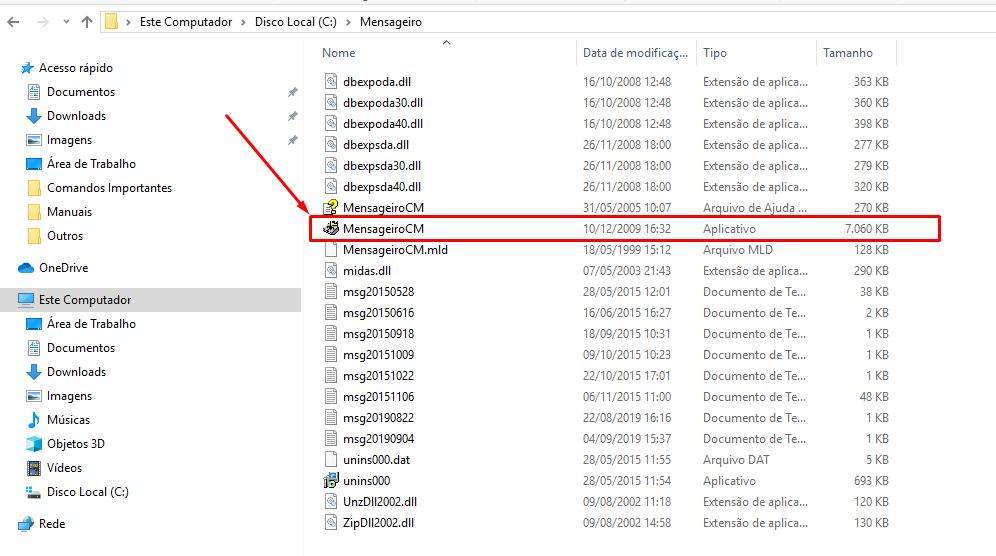The height and width of the screenshot is (556, 996).
Task: Open 'Vídeos' in navigation pane
Action: tap(64, 468)
